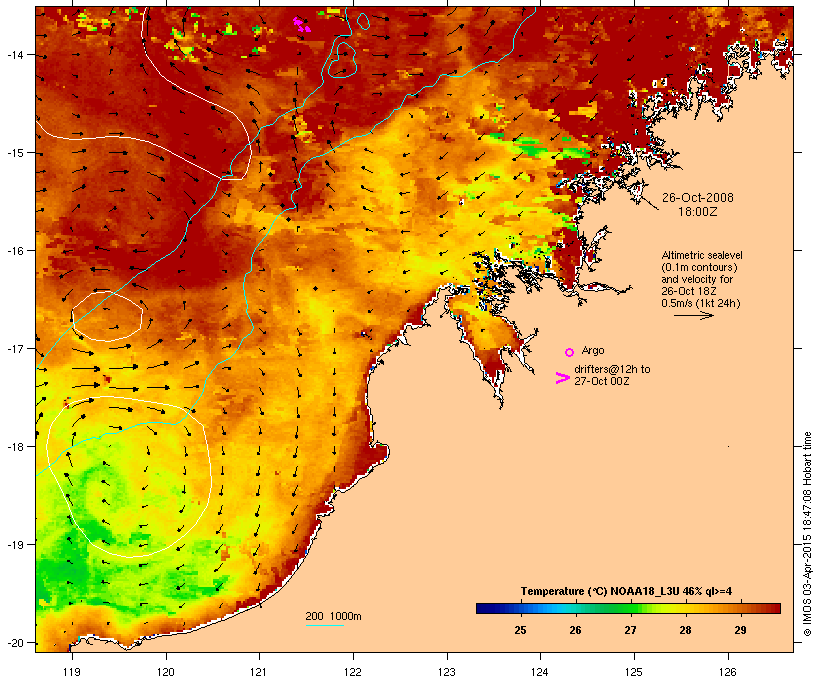Click the dark blue end of temperature colorbar

coord(482,608)
